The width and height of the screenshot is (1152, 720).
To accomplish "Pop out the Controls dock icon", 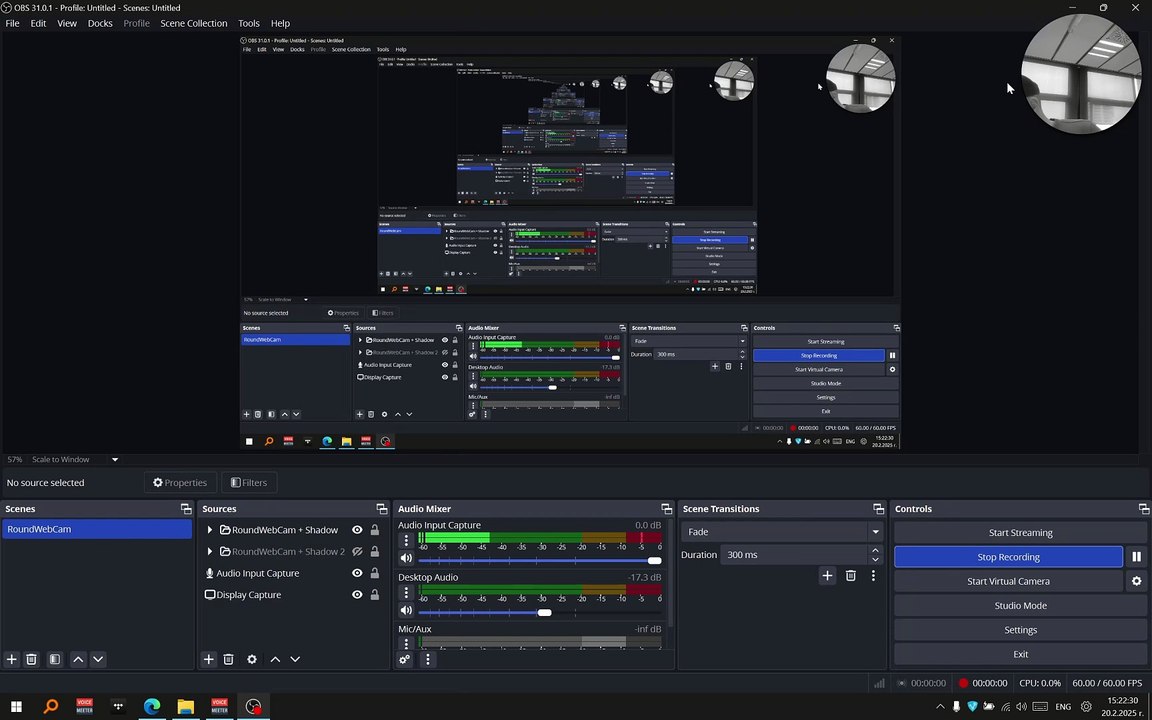I will coord(1144,508).
